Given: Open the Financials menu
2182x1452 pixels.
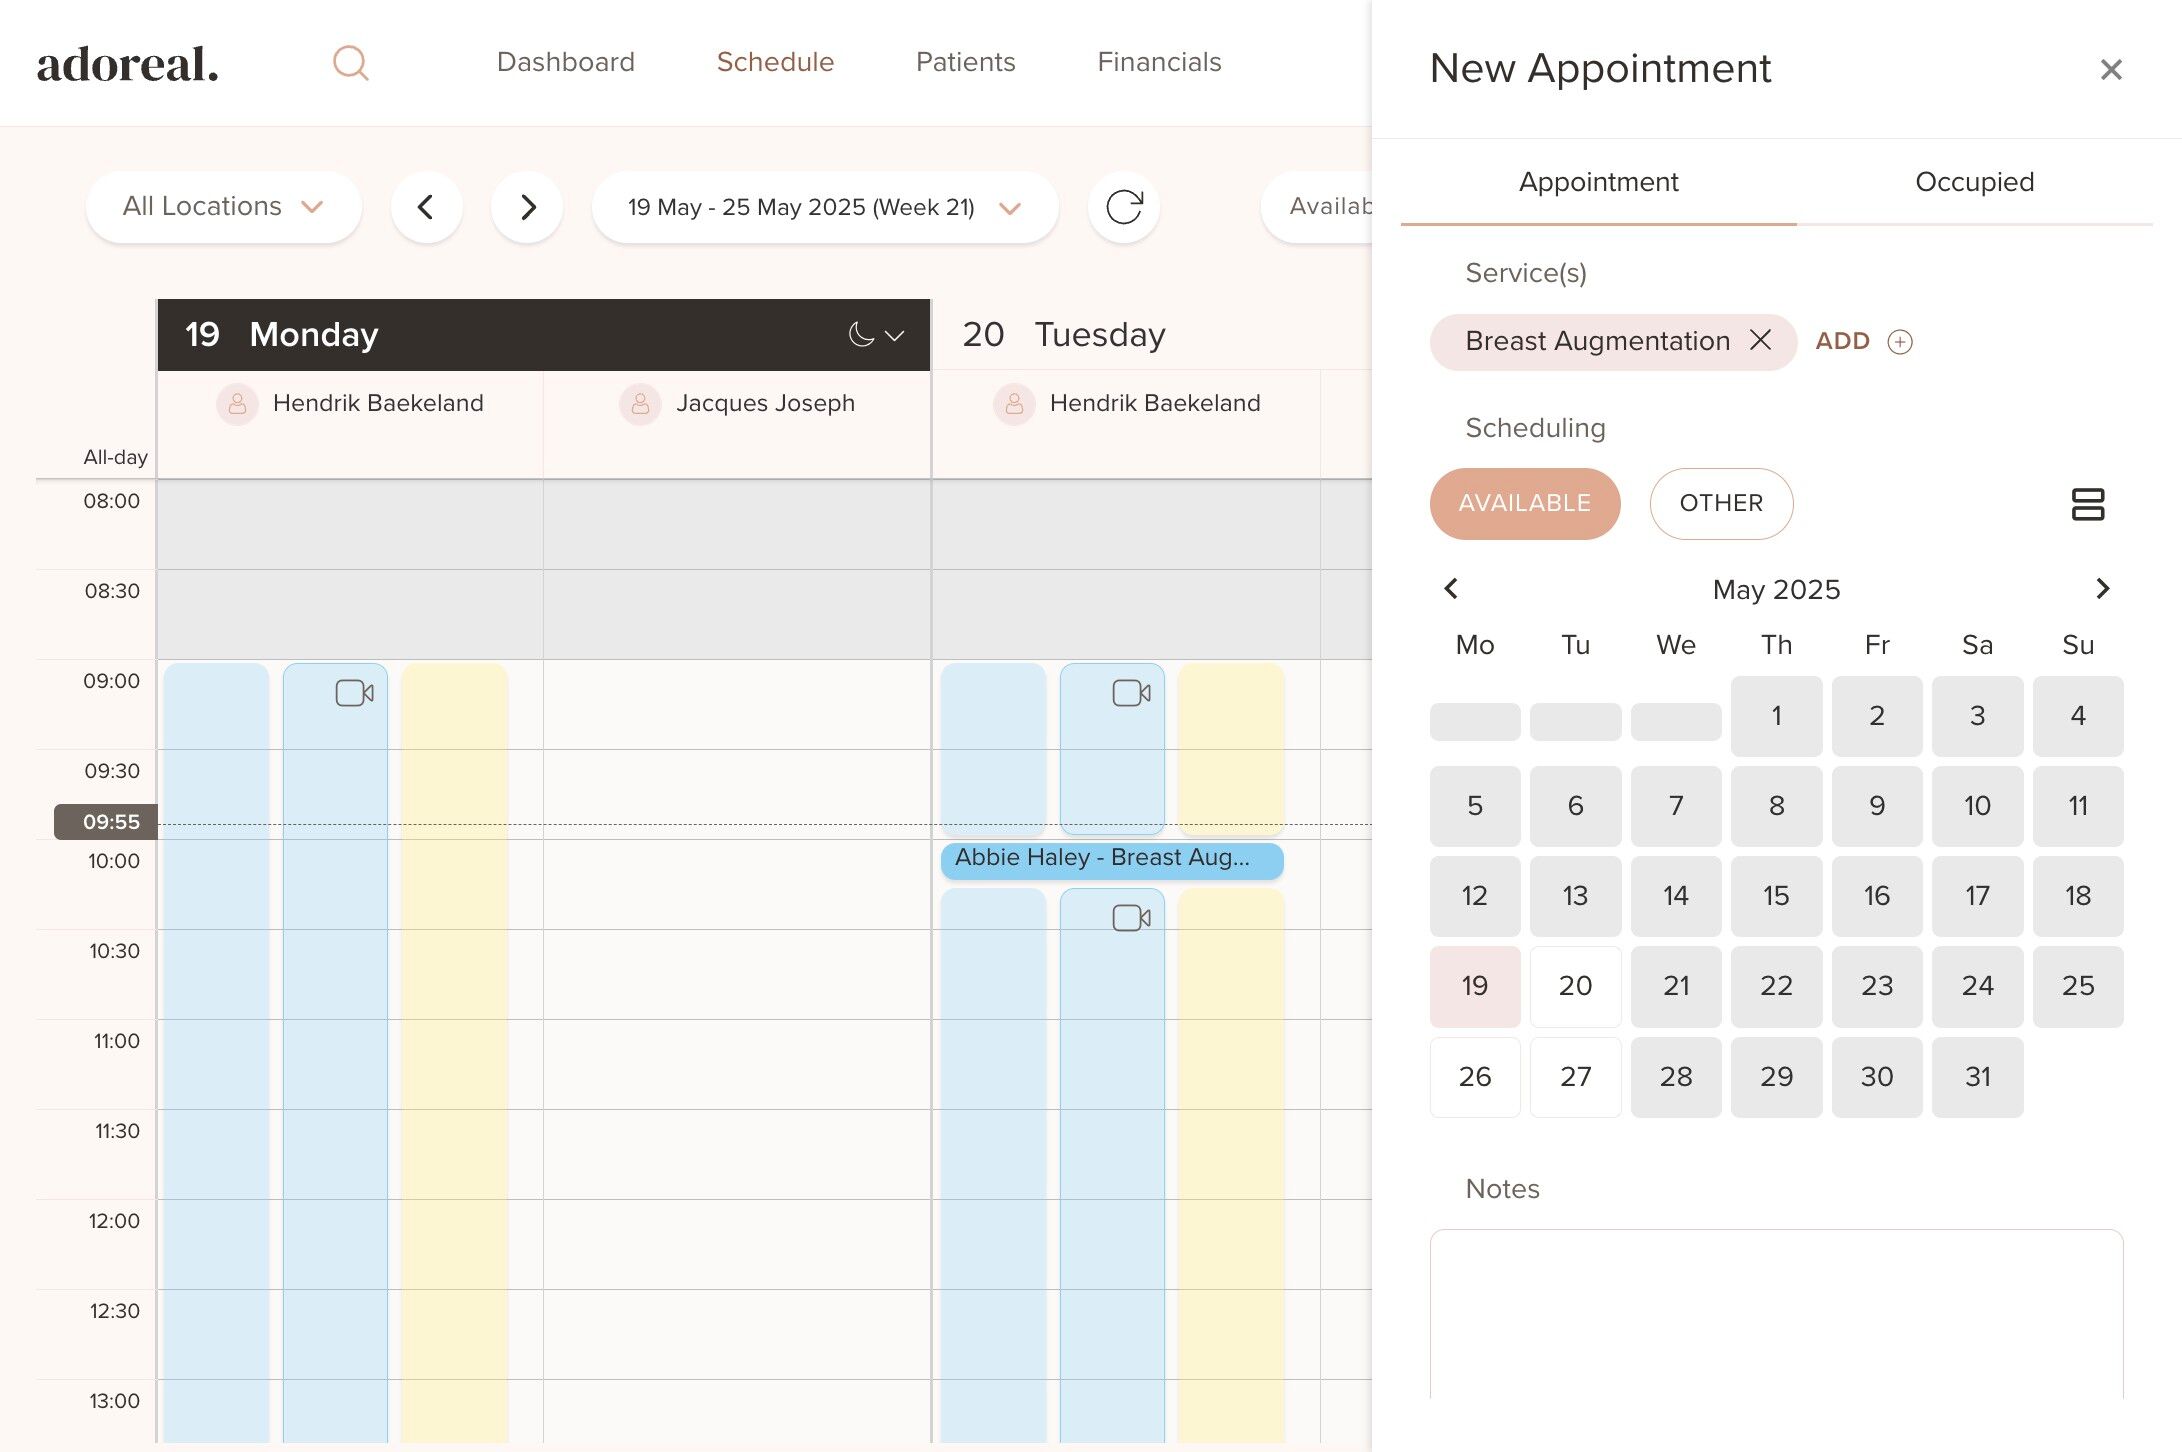Looking at the screenshot, I should [1158, 62].
